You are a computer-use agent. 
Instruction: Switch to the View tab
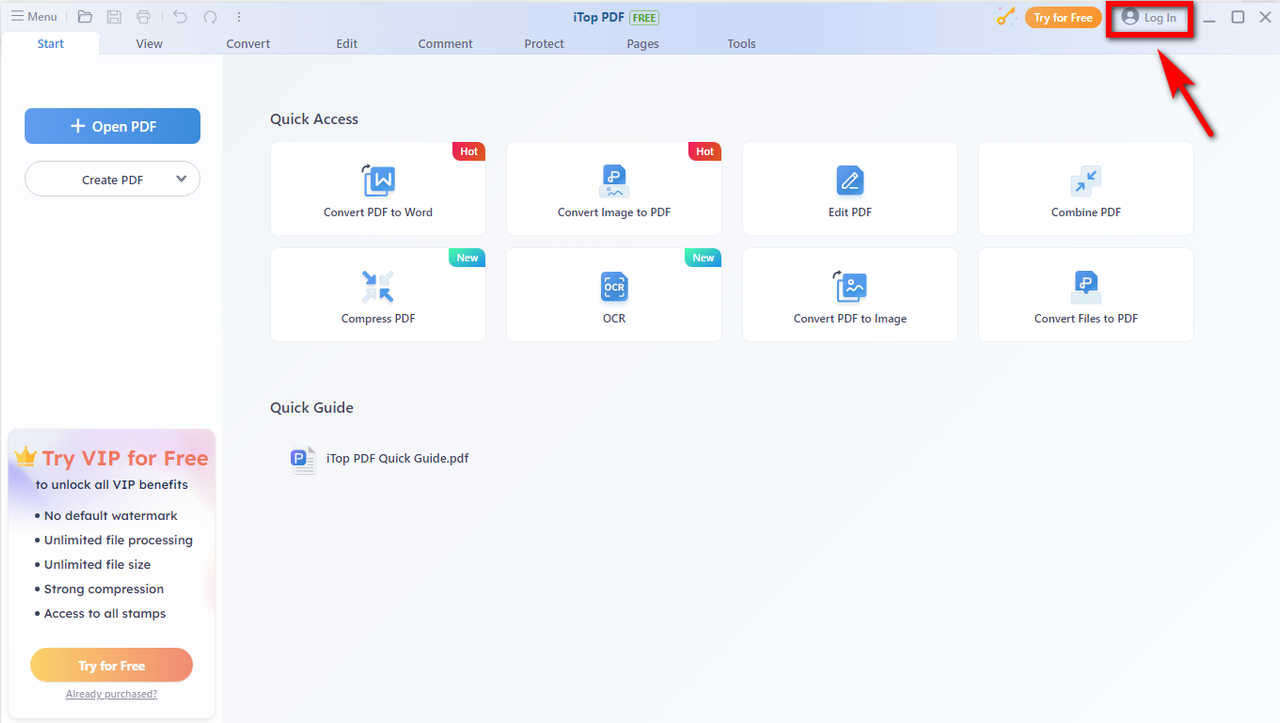click(149, 44)
